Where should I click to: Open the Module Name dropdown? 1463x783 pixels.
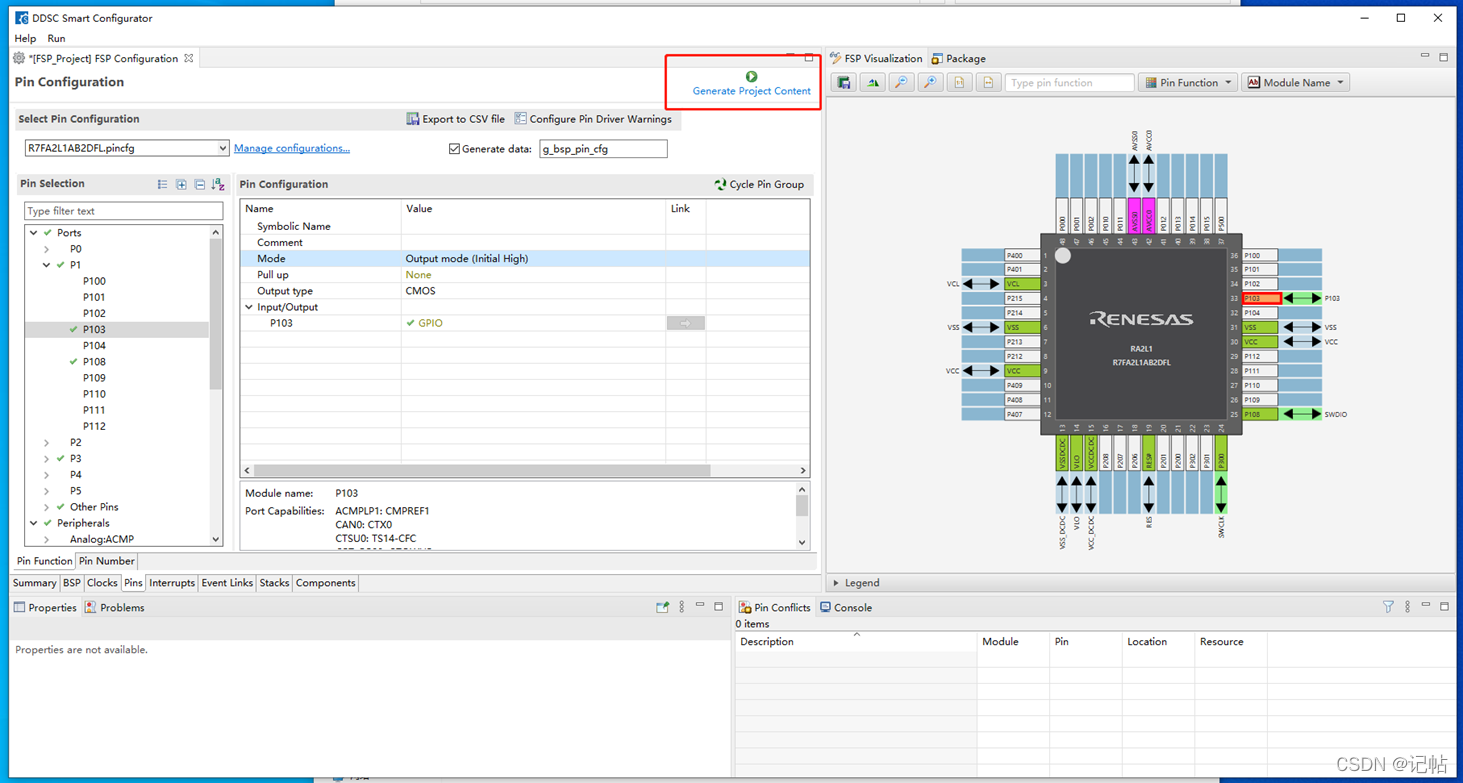1296,83
